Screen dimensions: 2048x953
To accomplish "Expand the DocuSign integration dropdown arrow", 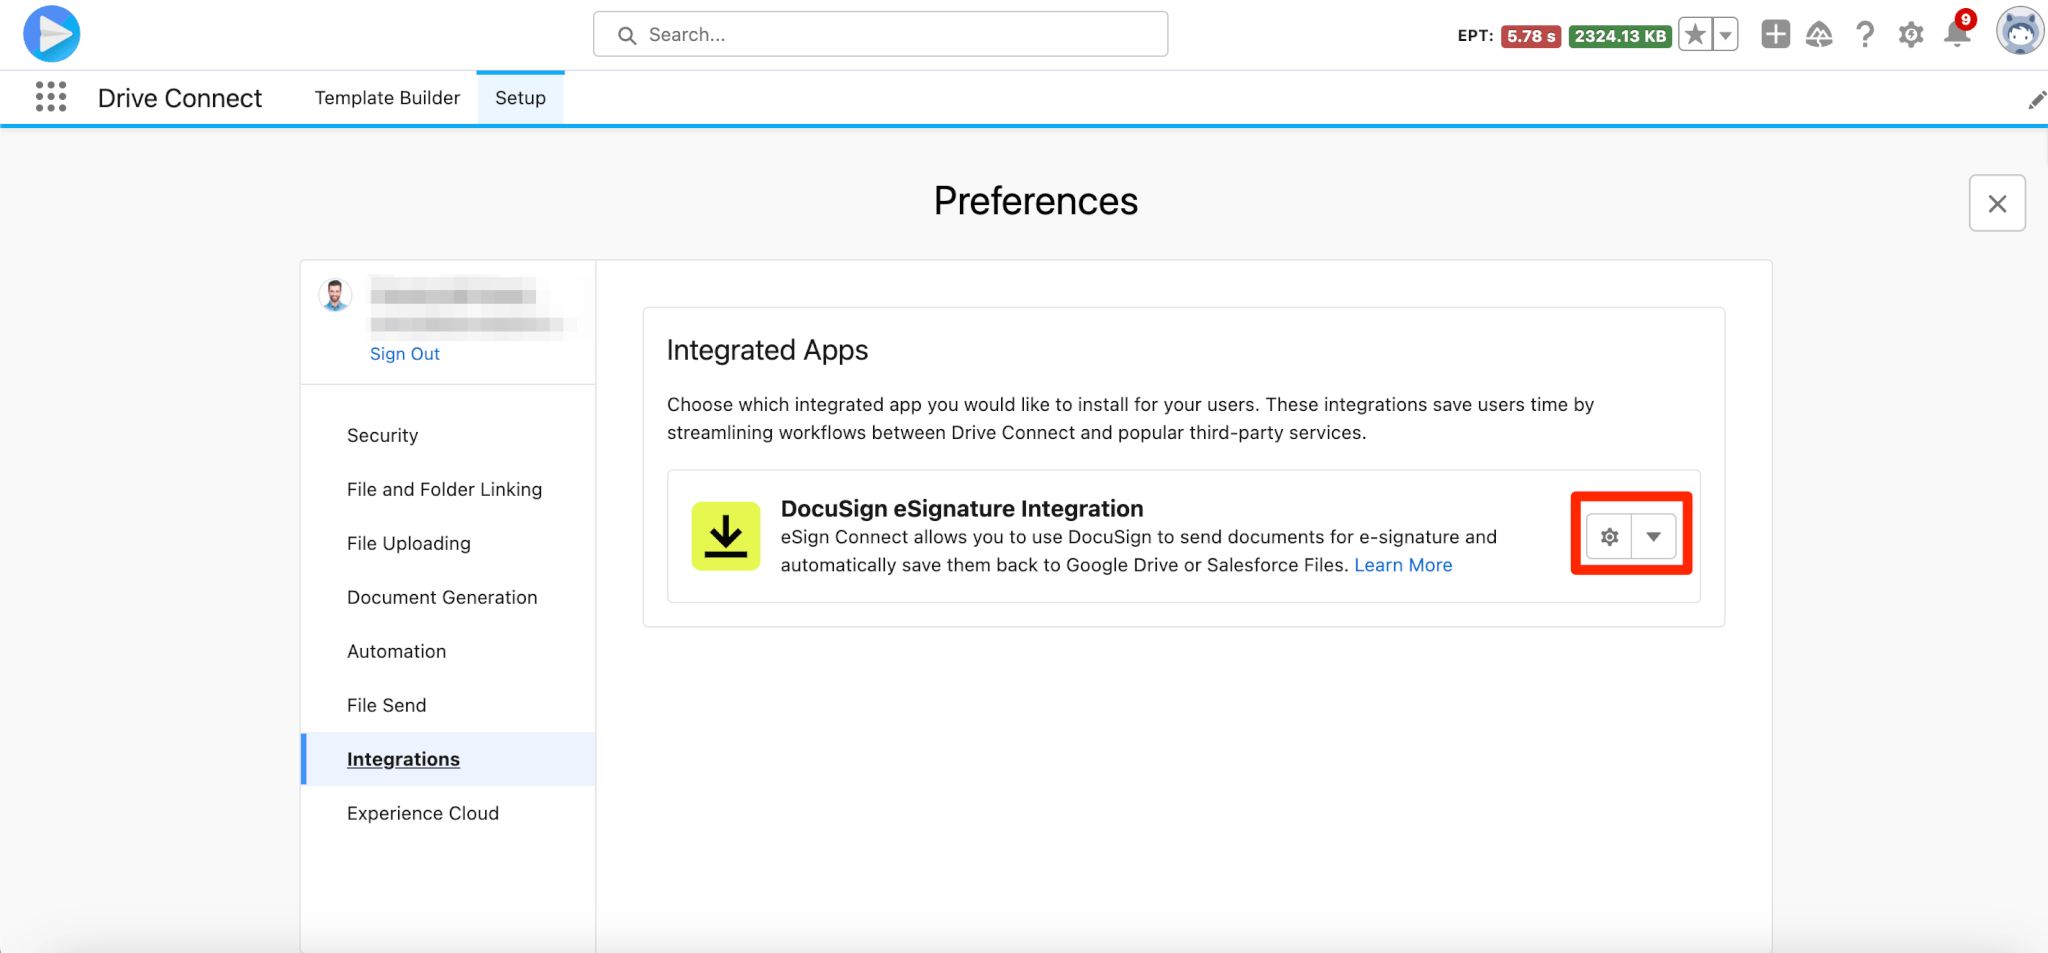I will point(1654,537).
